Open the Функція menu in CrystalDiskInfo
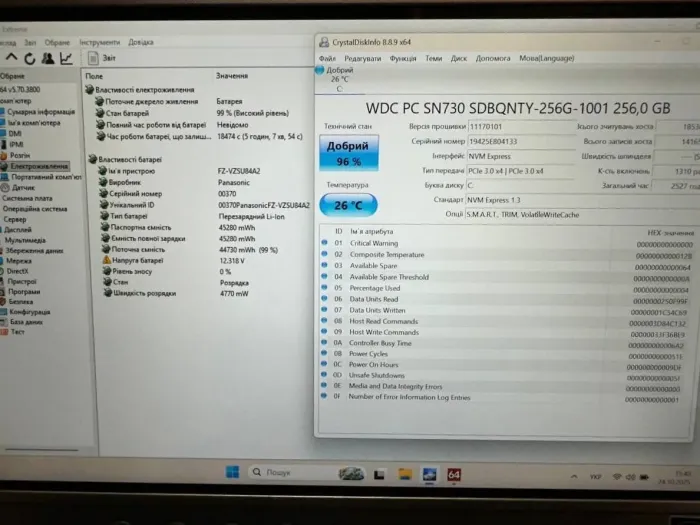The width and height of the screenshot is (700, 525). 403,58
